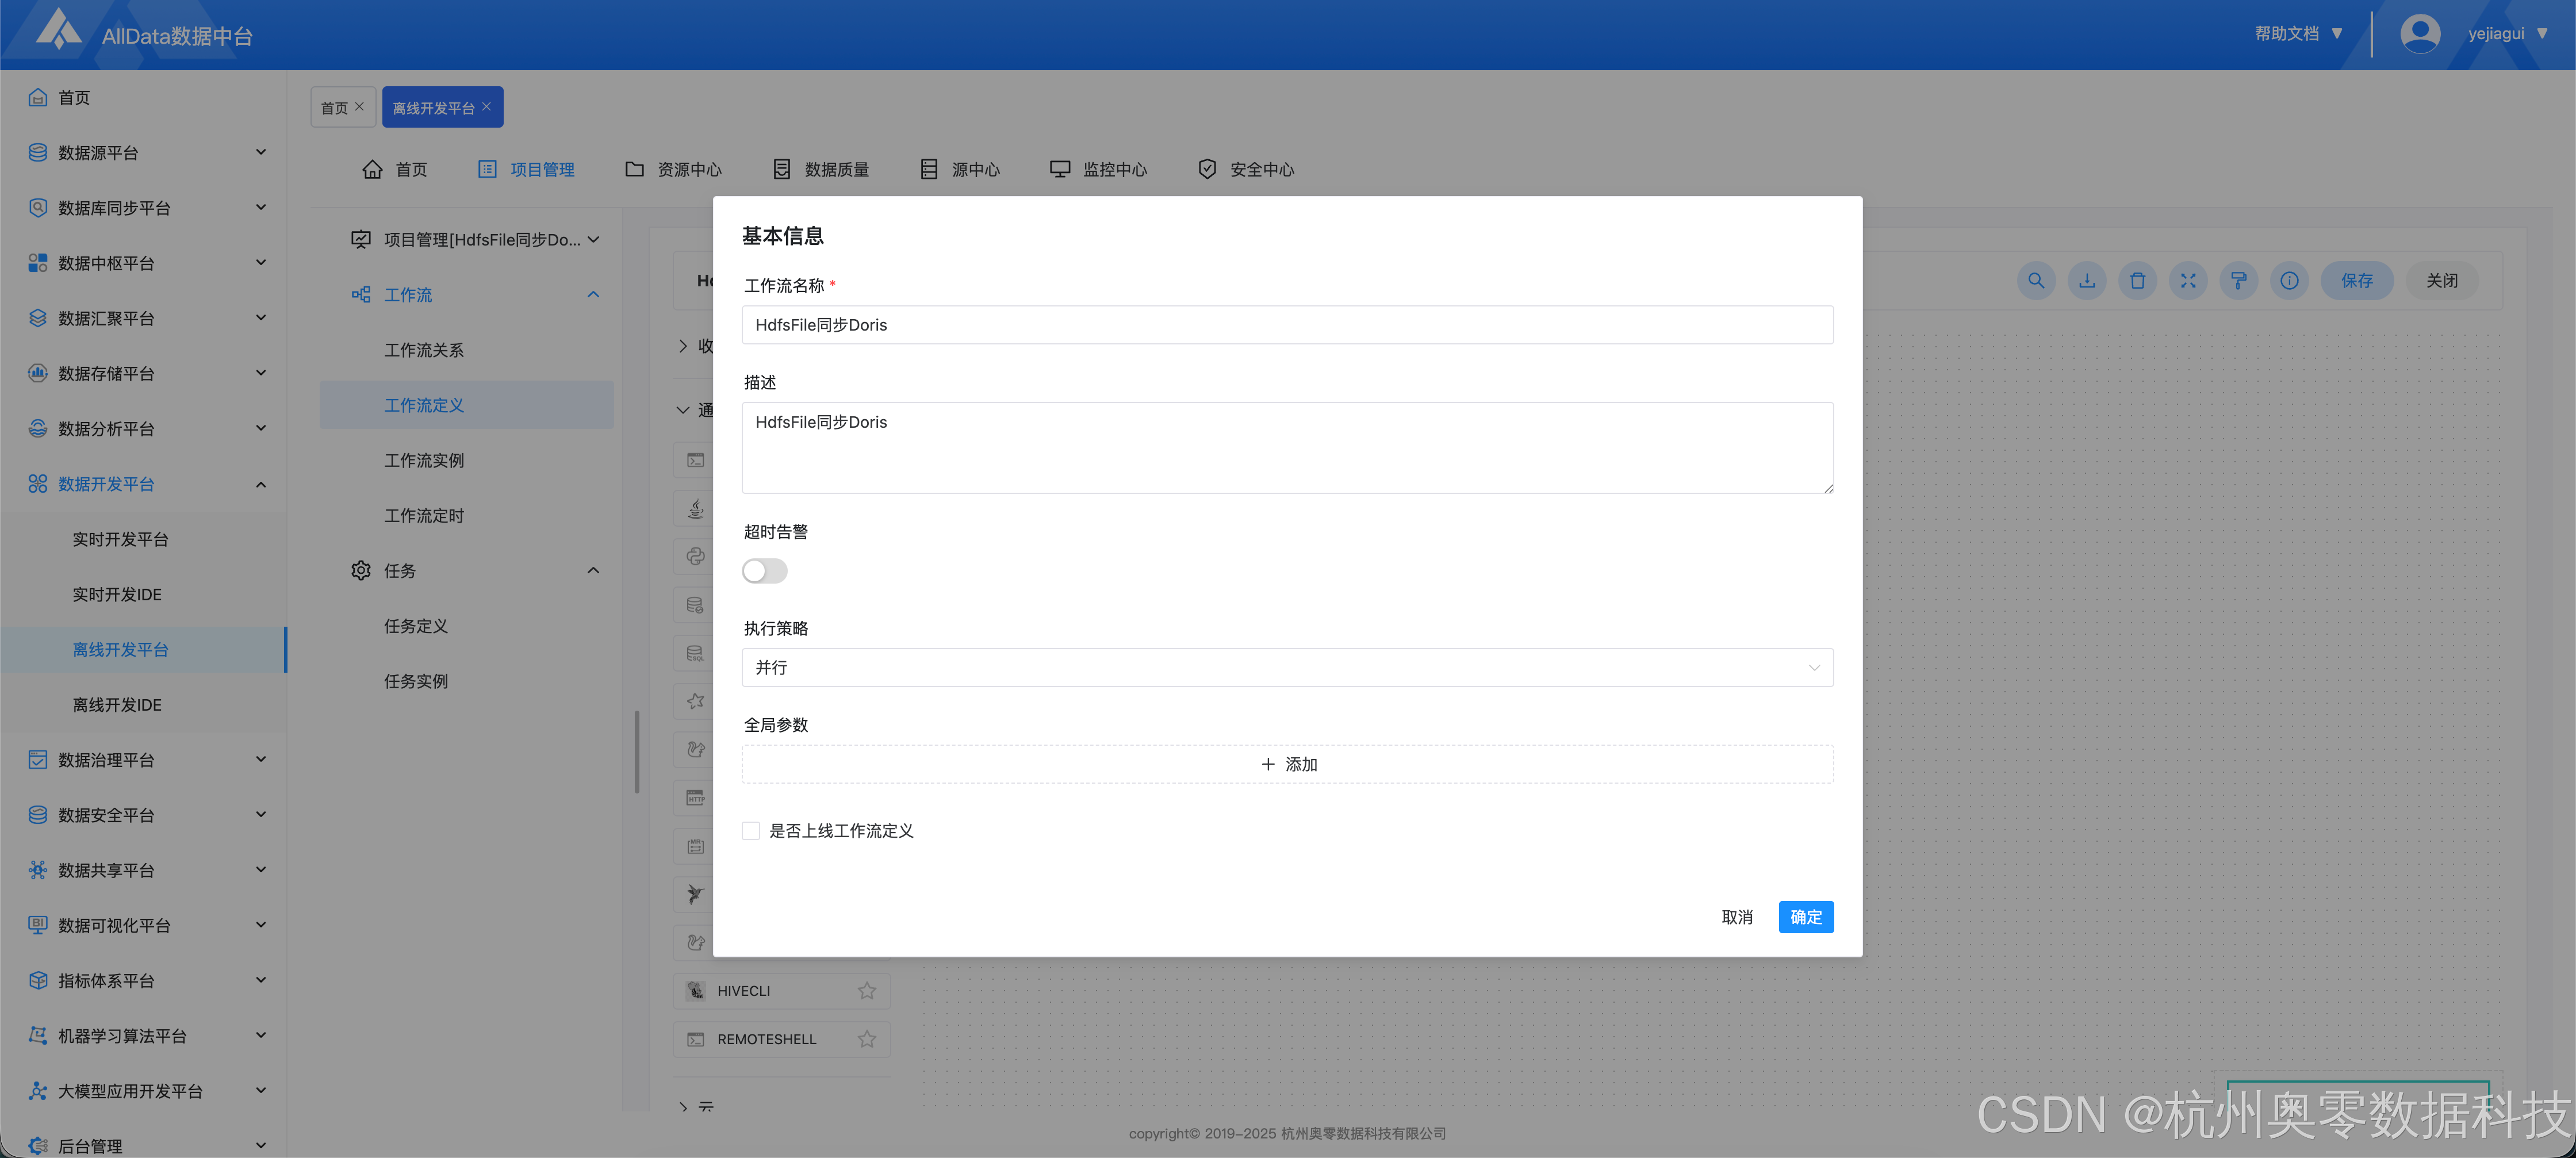Click the user avatar in the top bar

(2420, 33)
